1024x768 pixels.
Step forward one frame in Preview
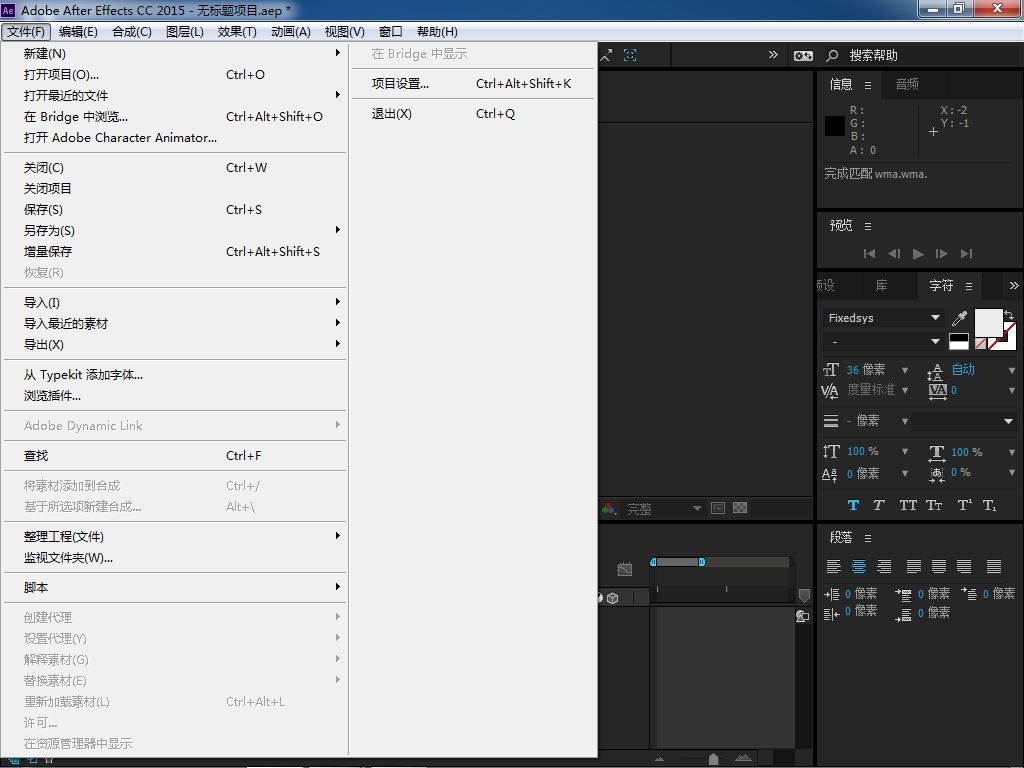point(941,253)
